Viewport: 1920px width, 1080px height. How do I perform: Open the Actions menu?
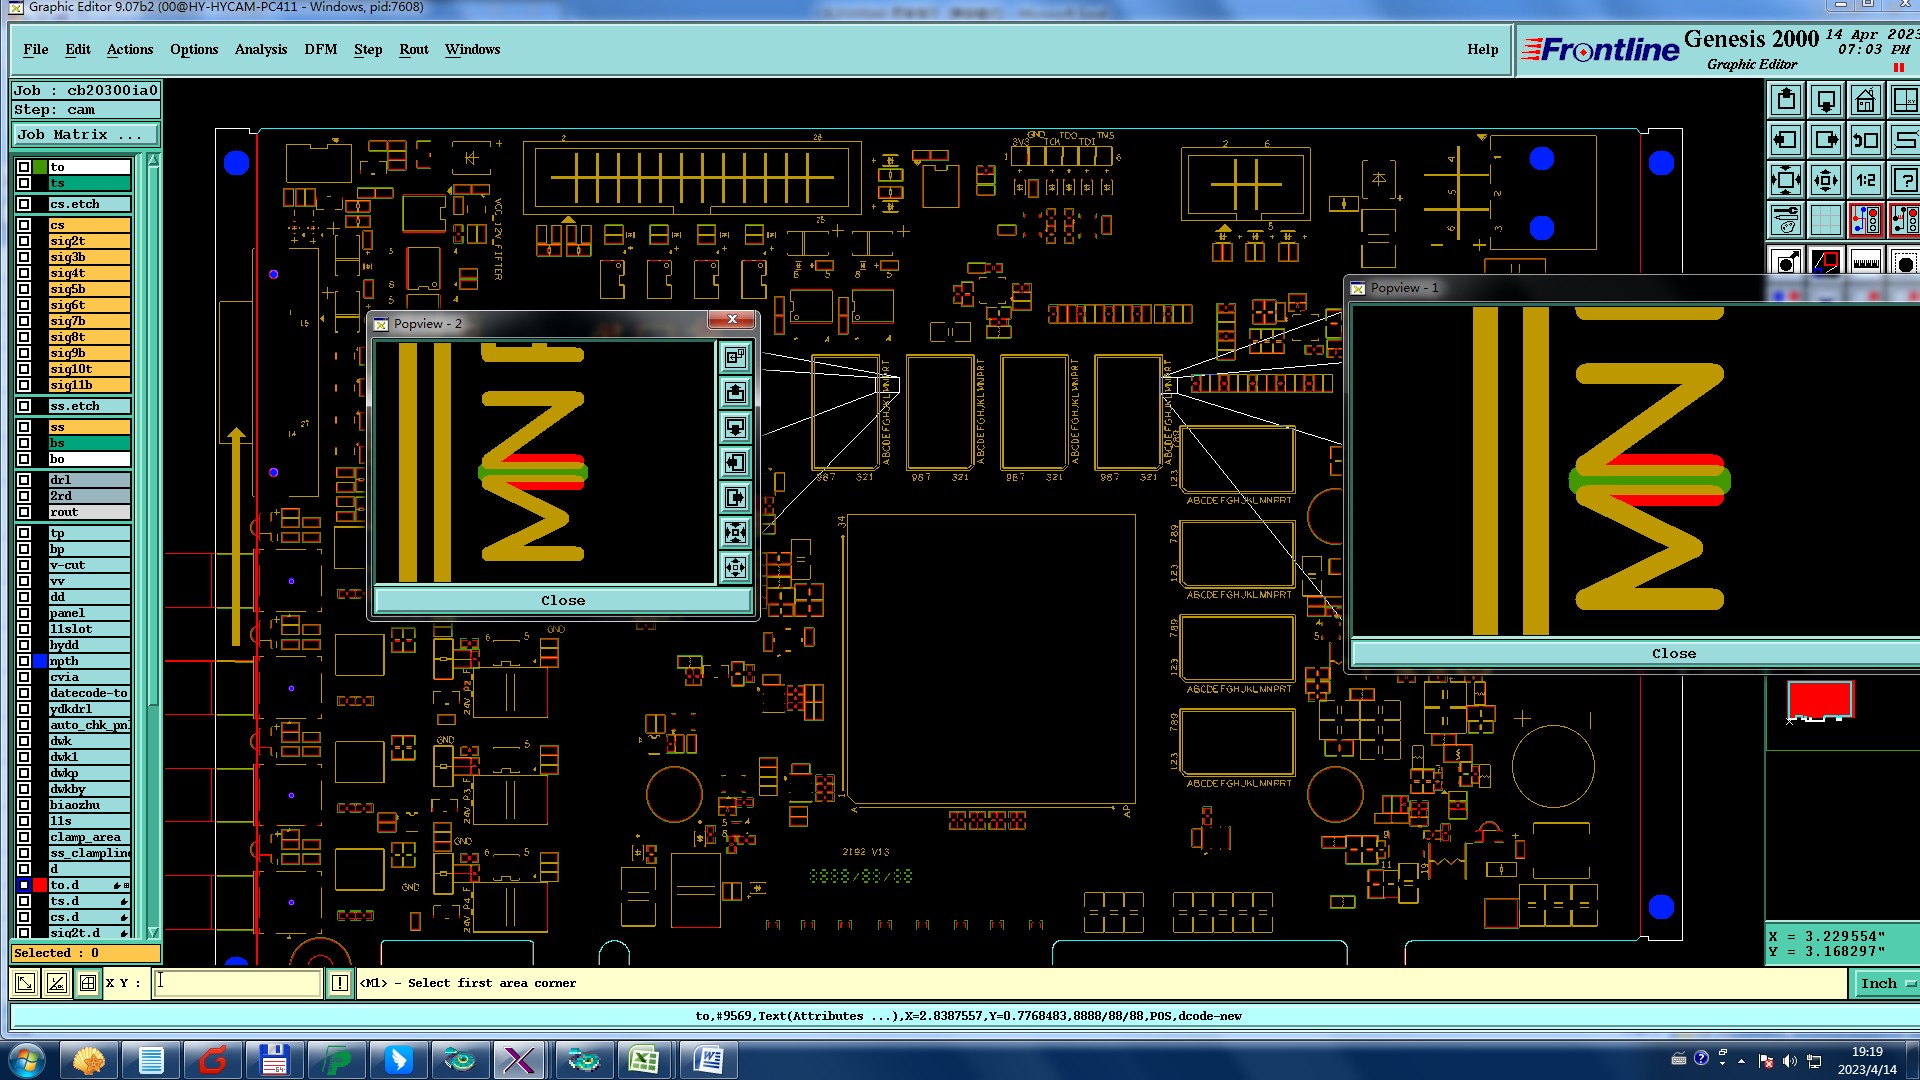(130, 49)
